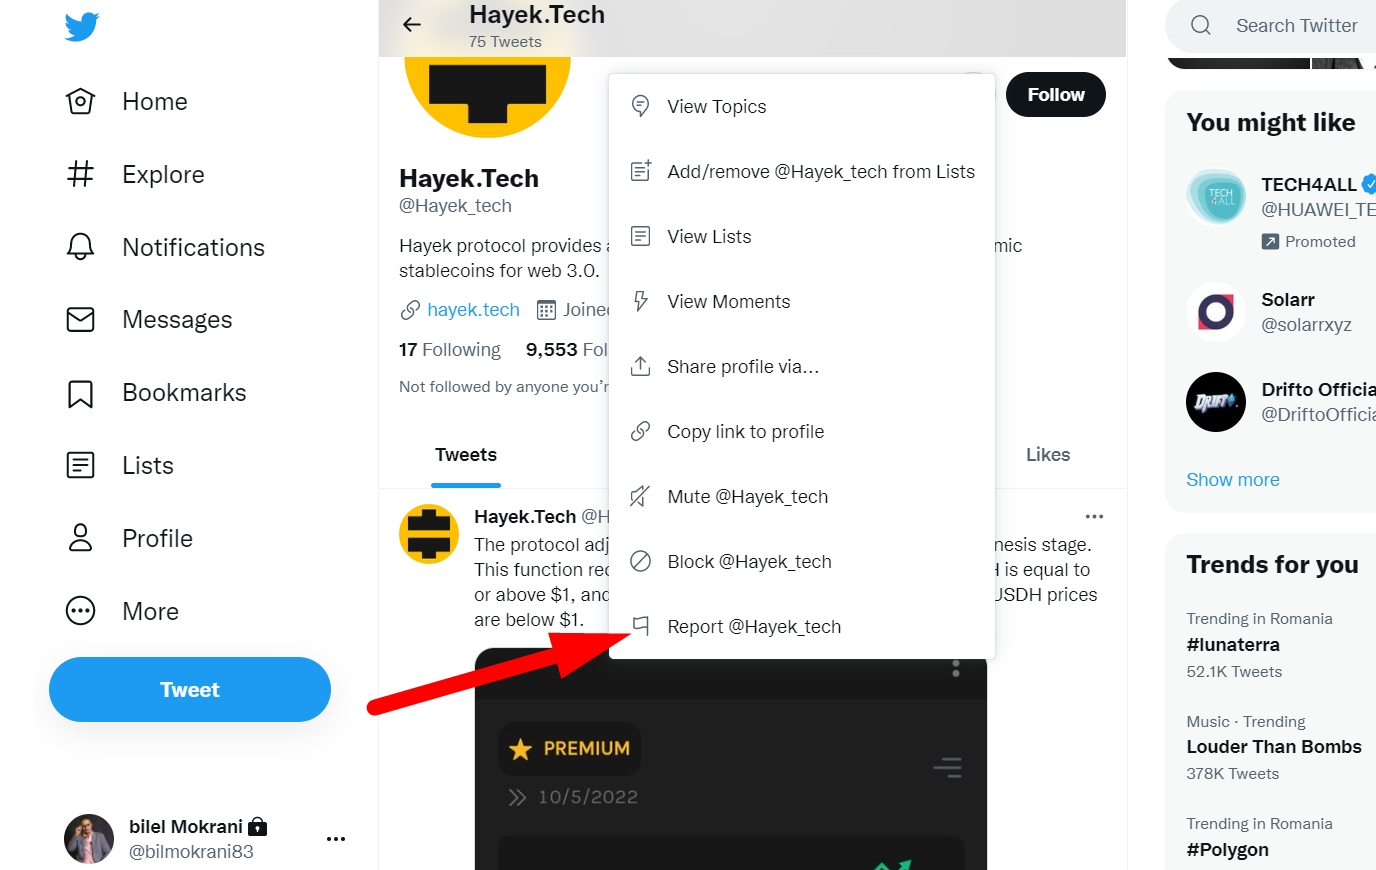Screen dimensions: 1376x870
Task: Choose Share profile via… option
Action: 802,367
